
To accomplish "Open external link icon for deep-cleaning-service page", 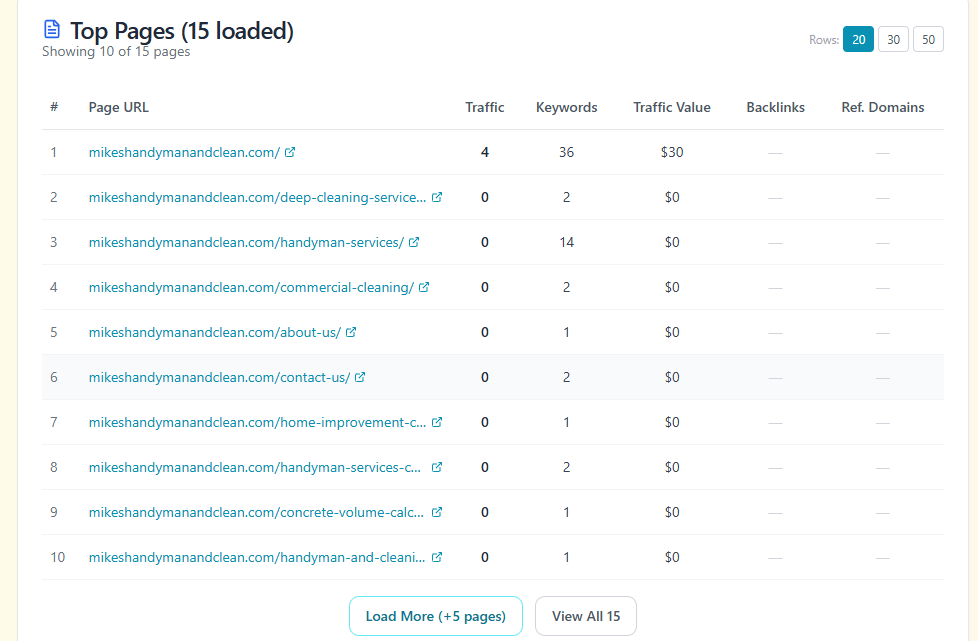I will point(437,198).
